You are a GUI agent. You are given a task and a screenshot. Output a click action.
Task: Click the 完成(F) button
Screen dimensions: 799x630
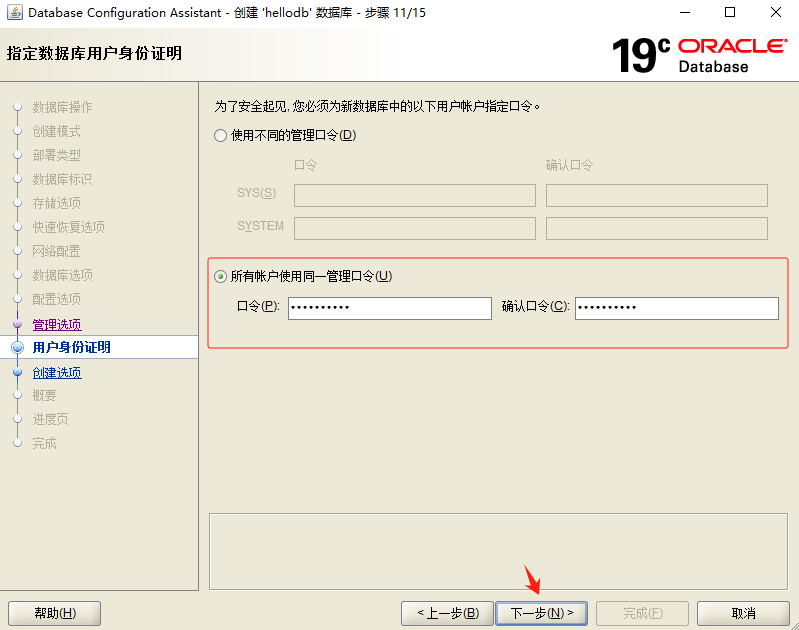(x=643, y=613)
